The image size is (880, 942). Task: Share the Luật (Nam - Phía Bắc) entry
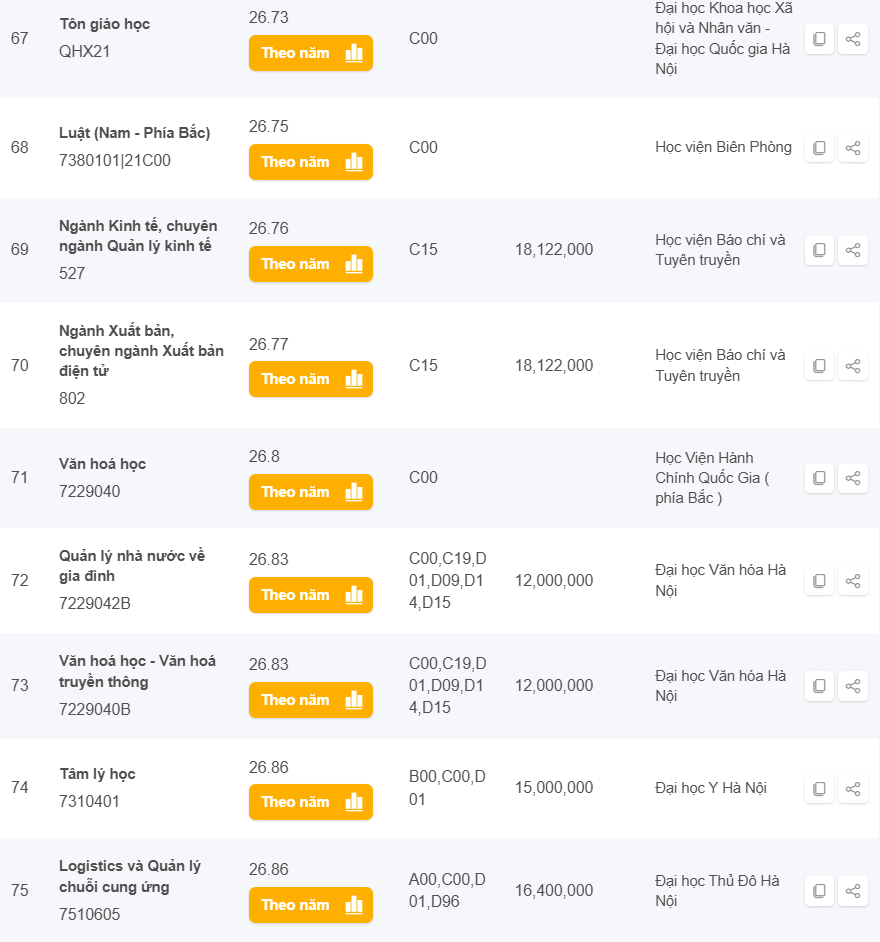click(853, 148)
